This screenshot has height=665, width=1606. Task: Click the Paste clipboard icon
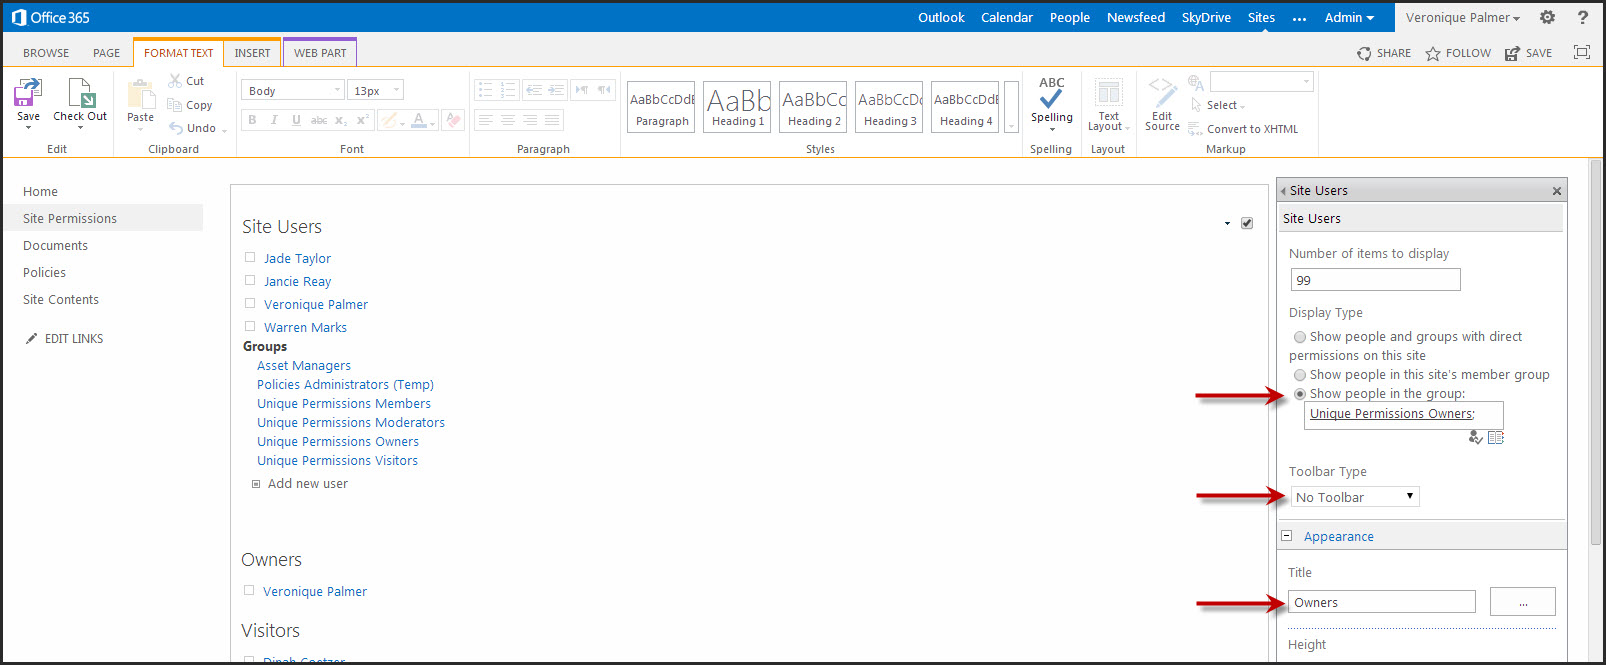(x=140, y=95)
